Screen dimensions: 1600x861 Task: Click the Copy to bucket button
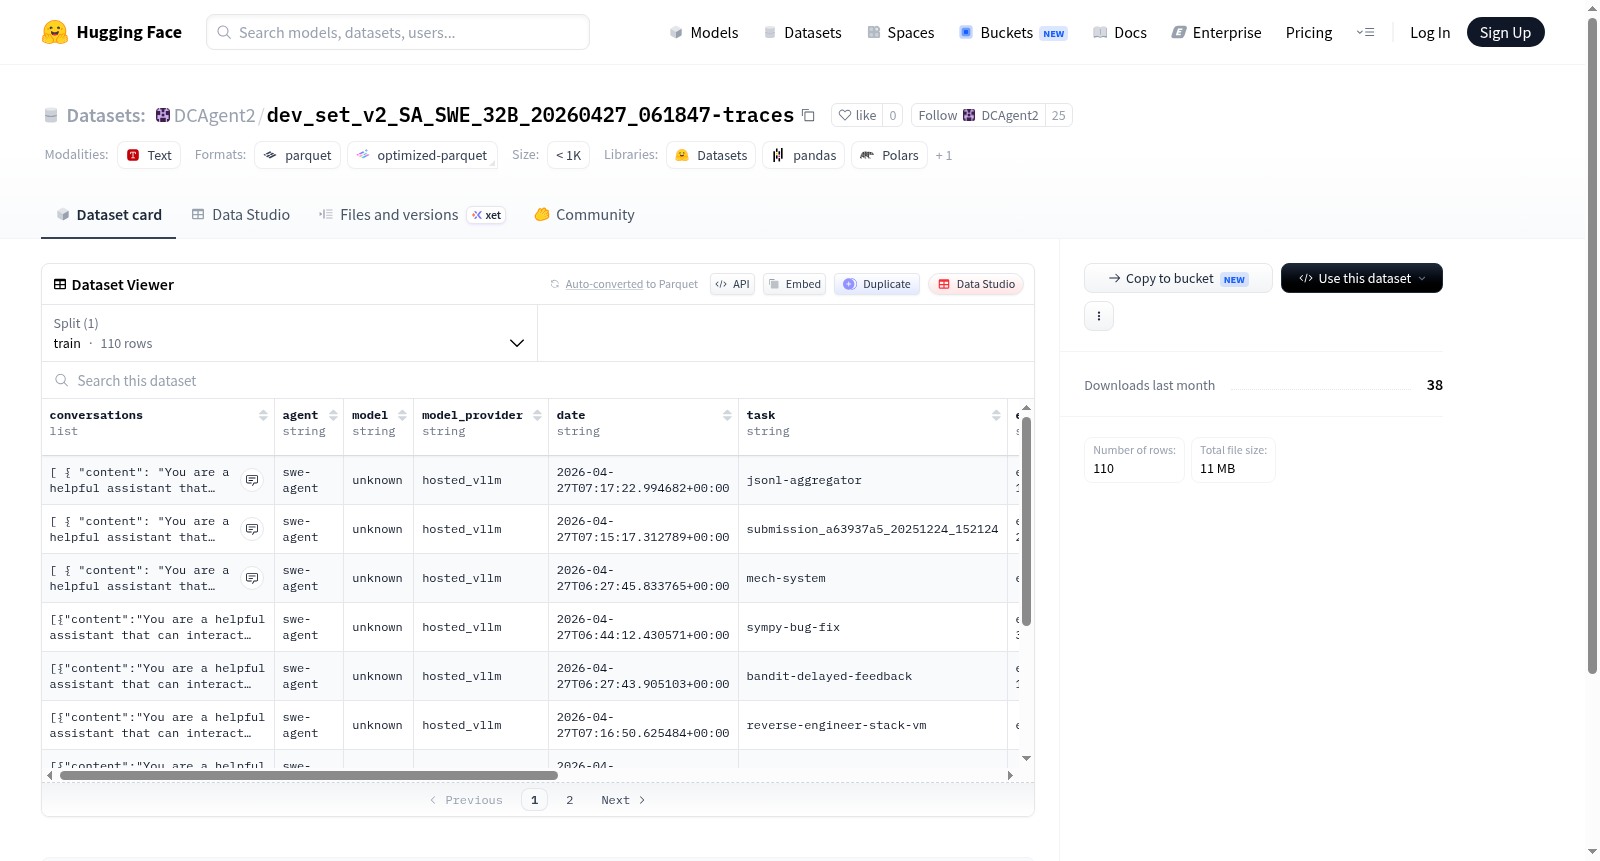pos(1178,278)
